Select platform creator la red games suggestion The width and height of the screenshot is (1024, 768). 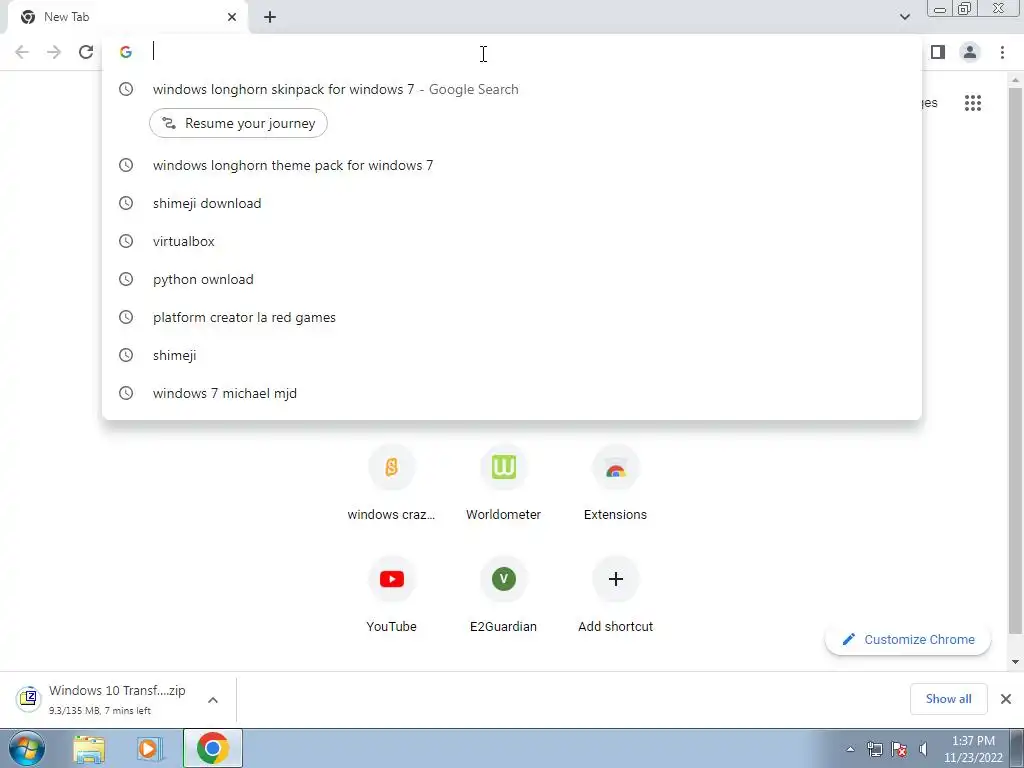click(512, 317)
